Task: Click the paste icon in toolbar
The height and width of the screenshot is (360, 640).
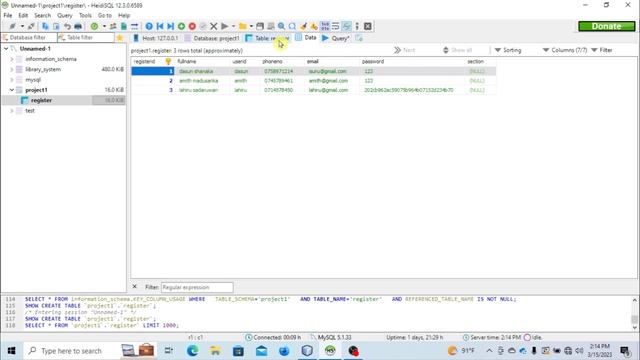Action: [x=56, y=26]
